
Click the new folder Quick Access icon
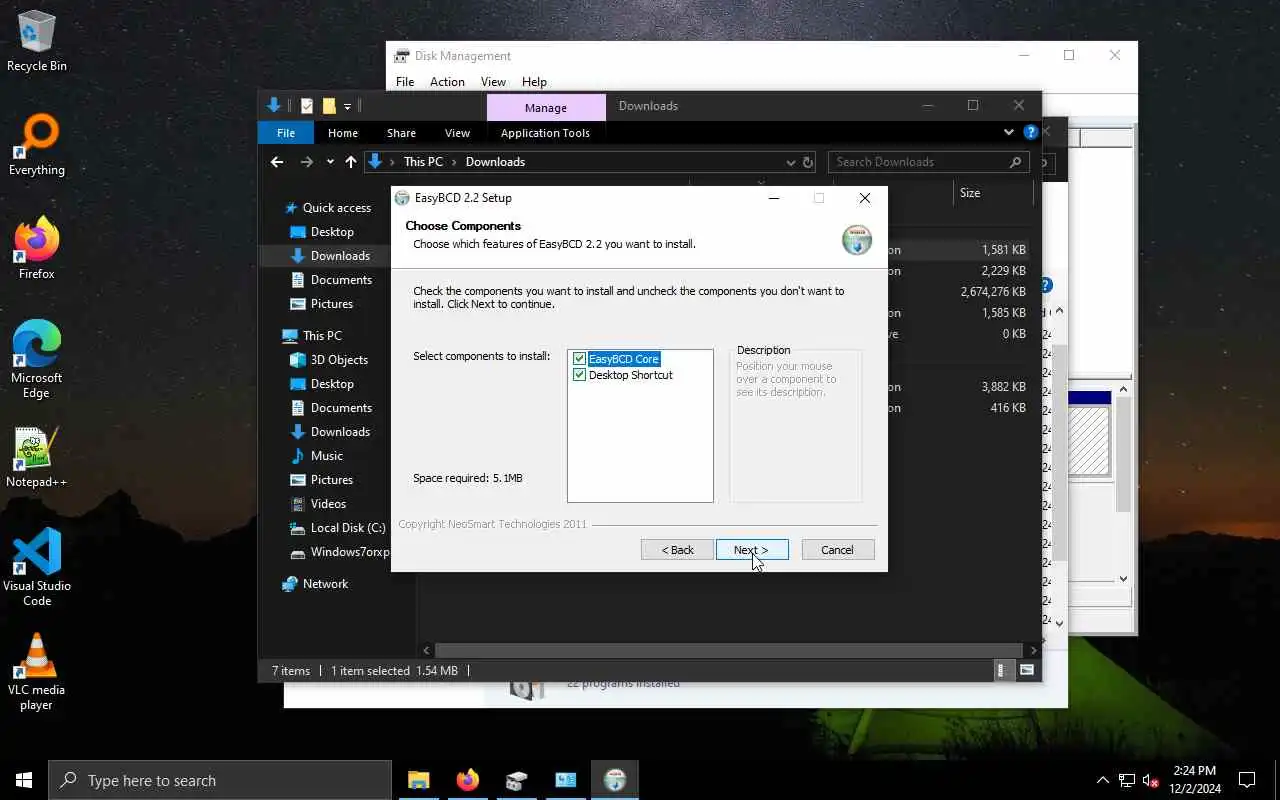pos(329,106)
